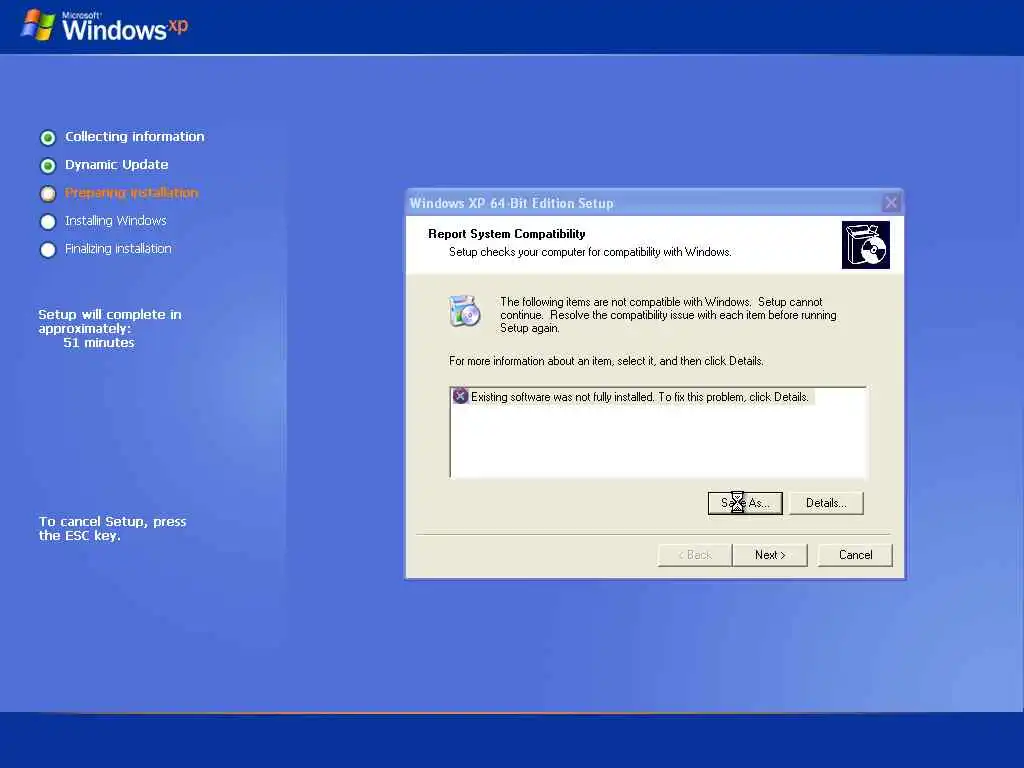Click the grayed-out Back button
The height and width of the screenshot is (768, 1024).
point(695,555)
